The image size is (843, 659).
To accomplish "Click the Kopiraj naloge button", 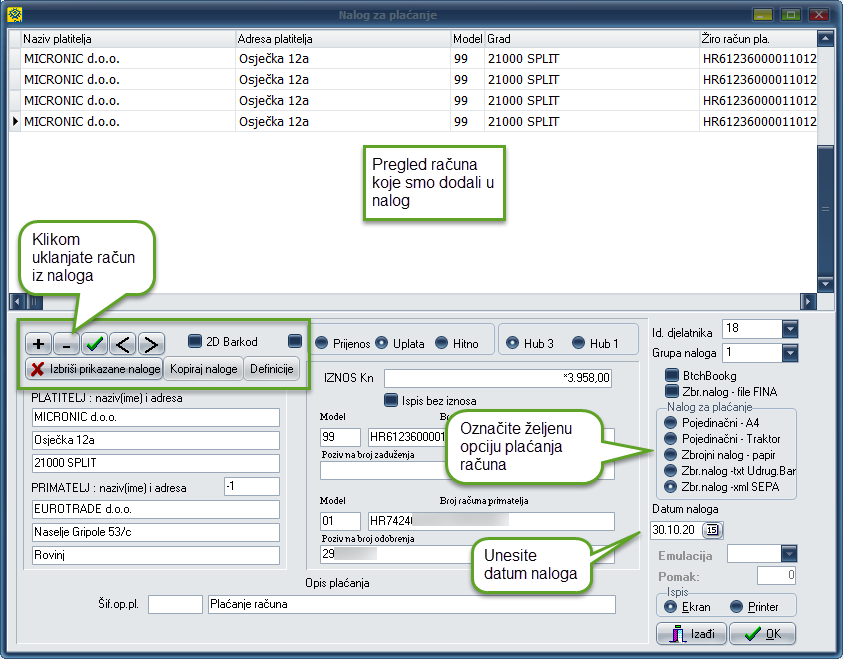I will click(203, 369).
